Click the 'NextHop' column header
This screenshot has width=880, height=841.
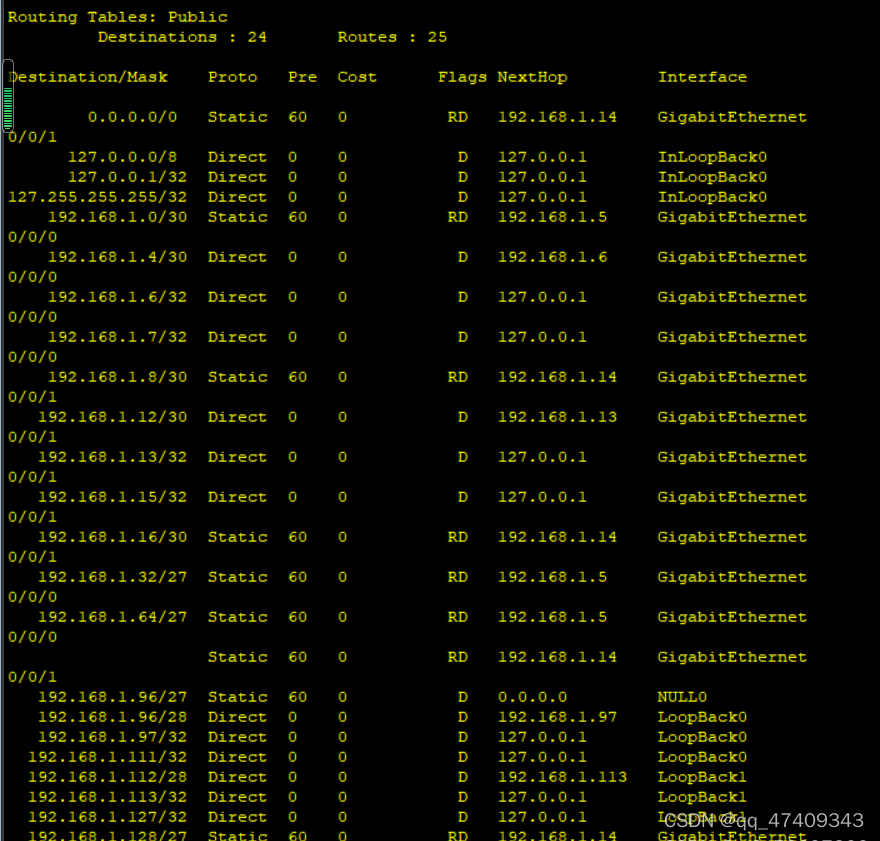pyautogui.click(x=533, y=77)
